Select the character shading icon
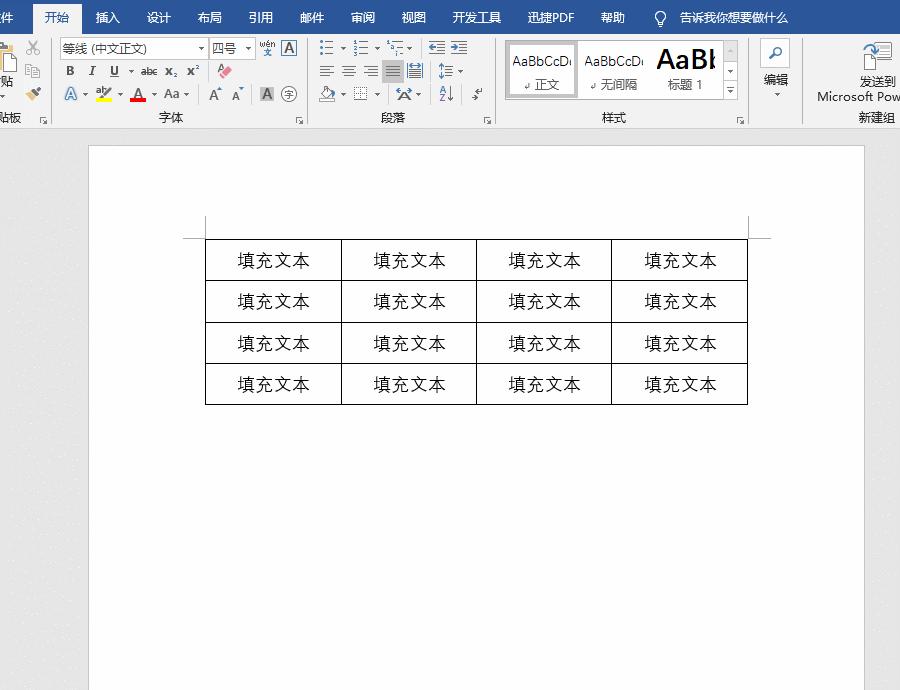The height and width of the screenshot is (690, 900). point(267,93)
